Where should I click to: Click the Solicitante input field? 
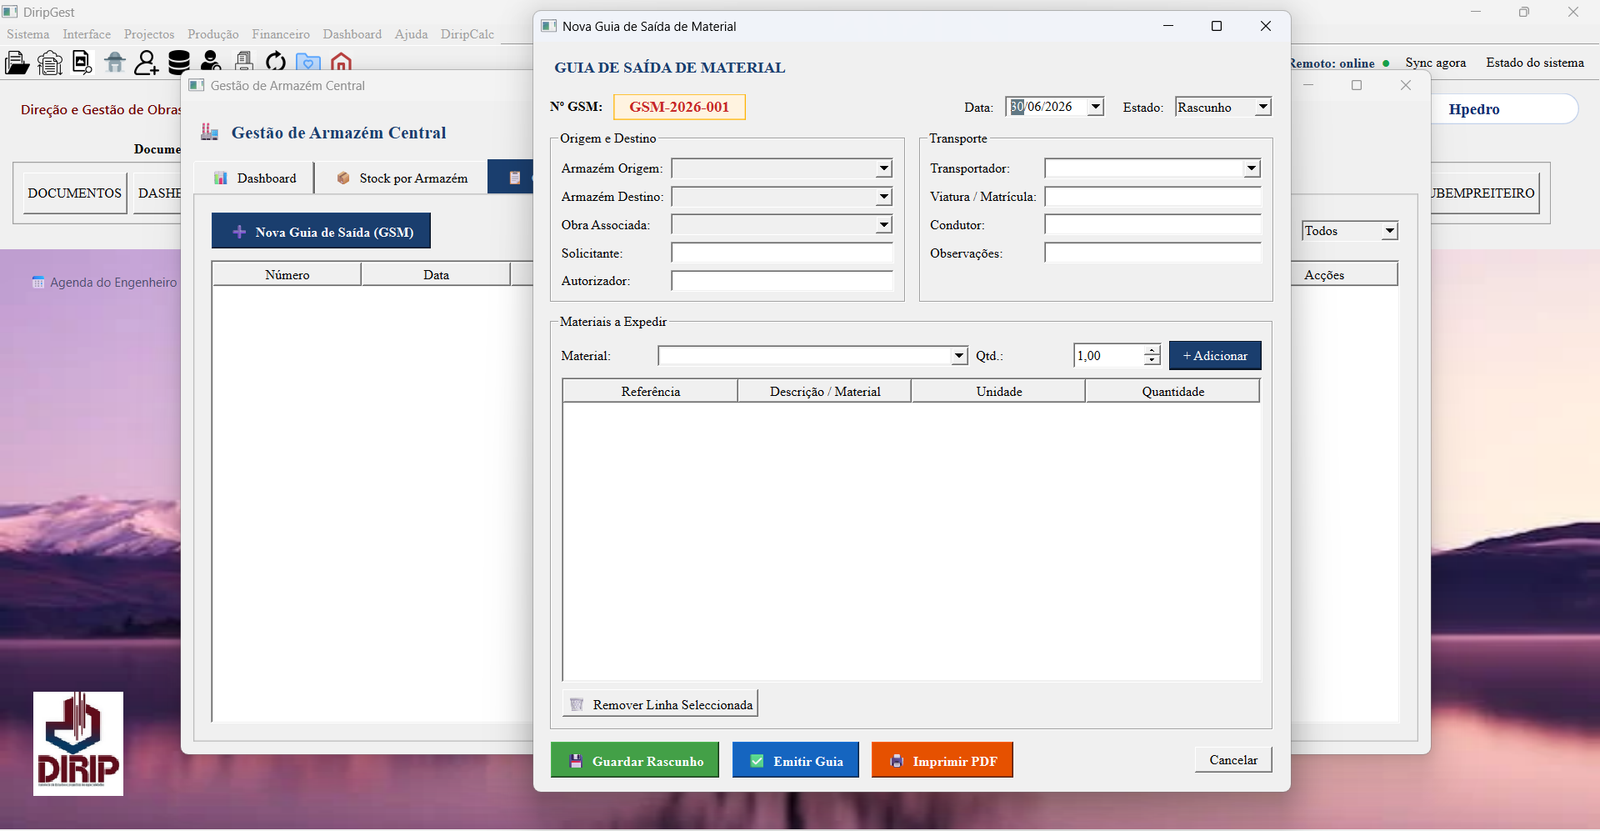point(782,253)
